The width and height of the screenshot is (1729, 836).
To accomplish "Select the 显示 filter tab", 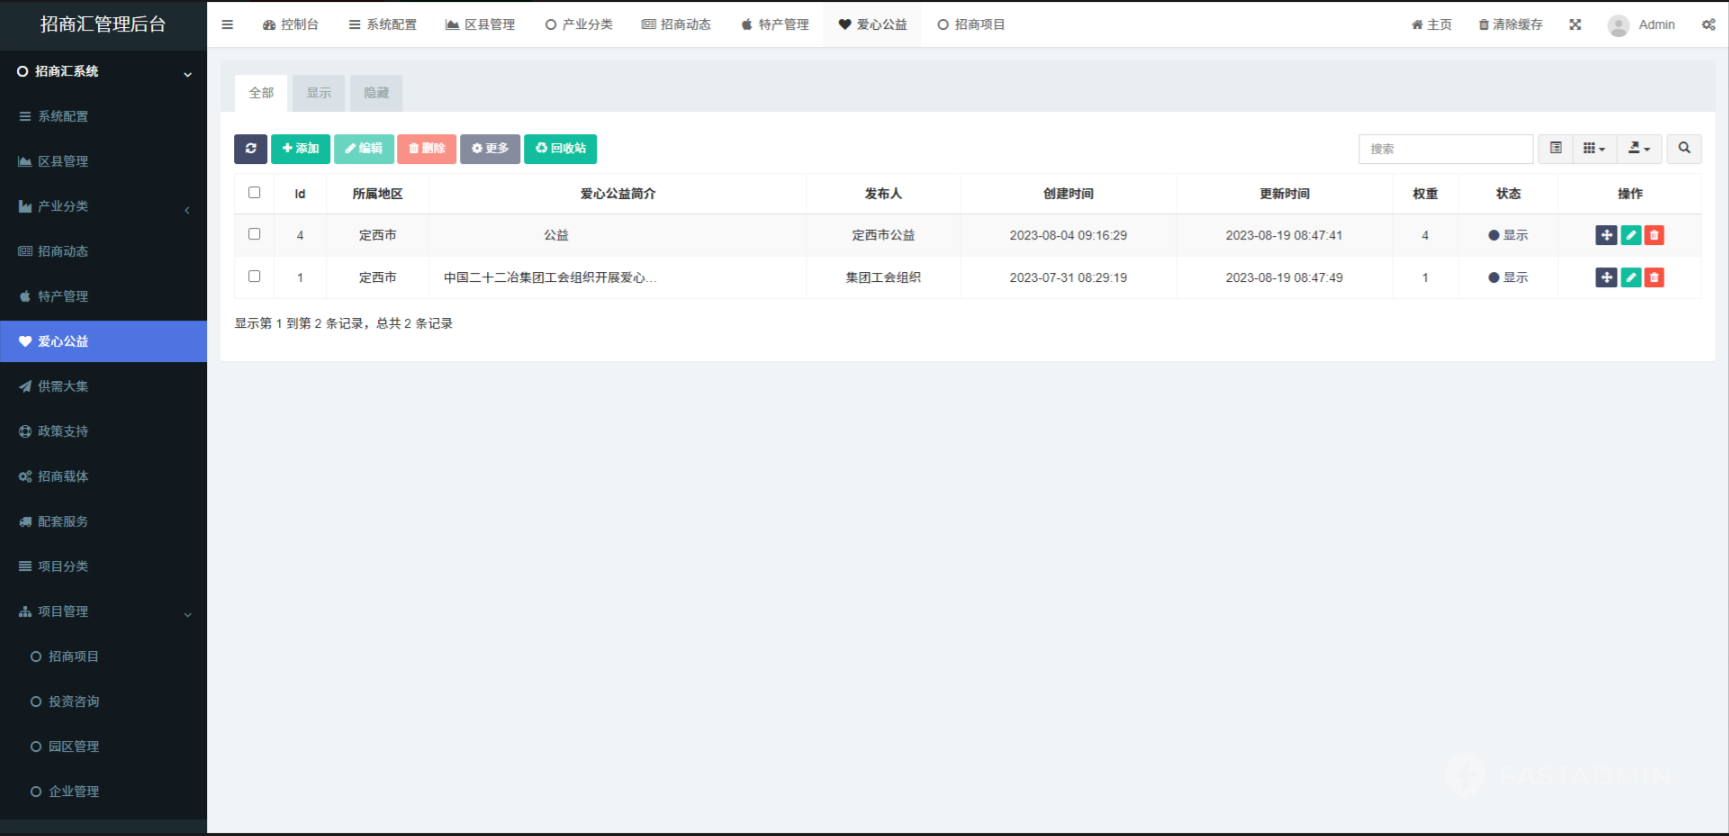I will 319,93.
